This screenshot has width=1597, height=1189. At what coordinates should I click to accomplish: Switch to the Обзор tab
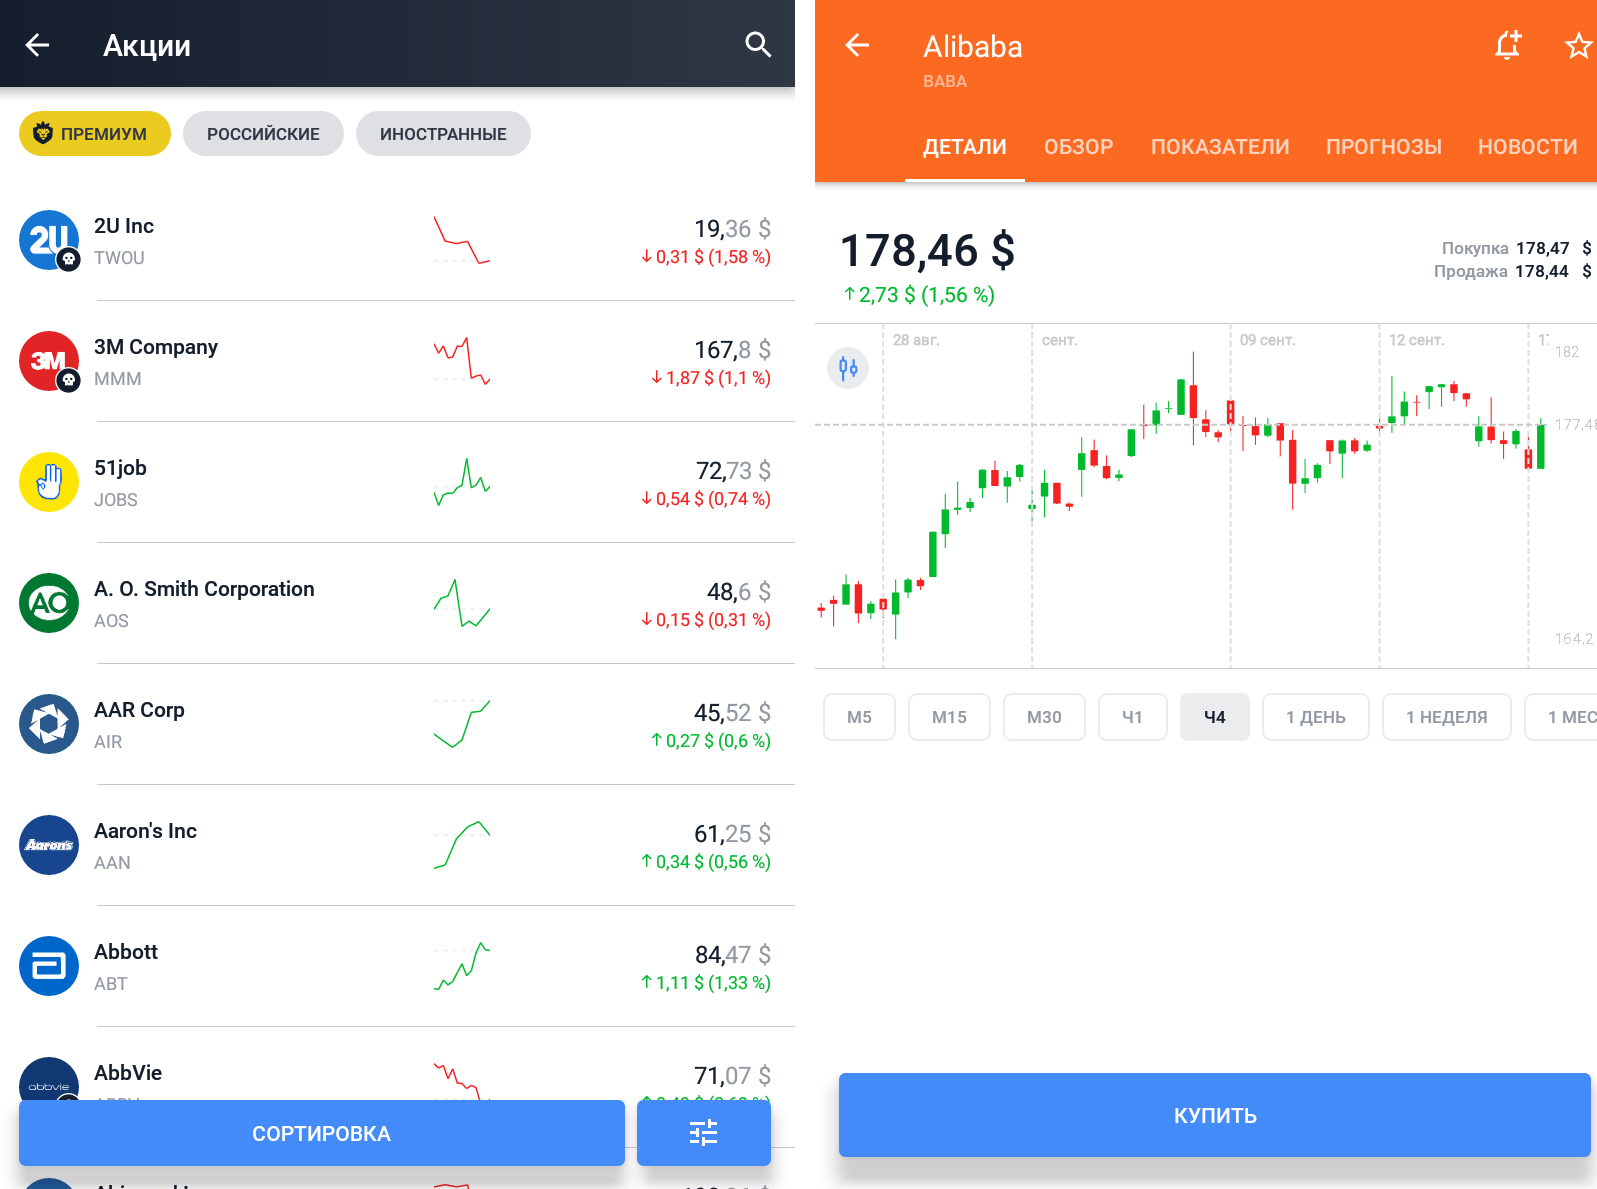[x=1078, y=147]
